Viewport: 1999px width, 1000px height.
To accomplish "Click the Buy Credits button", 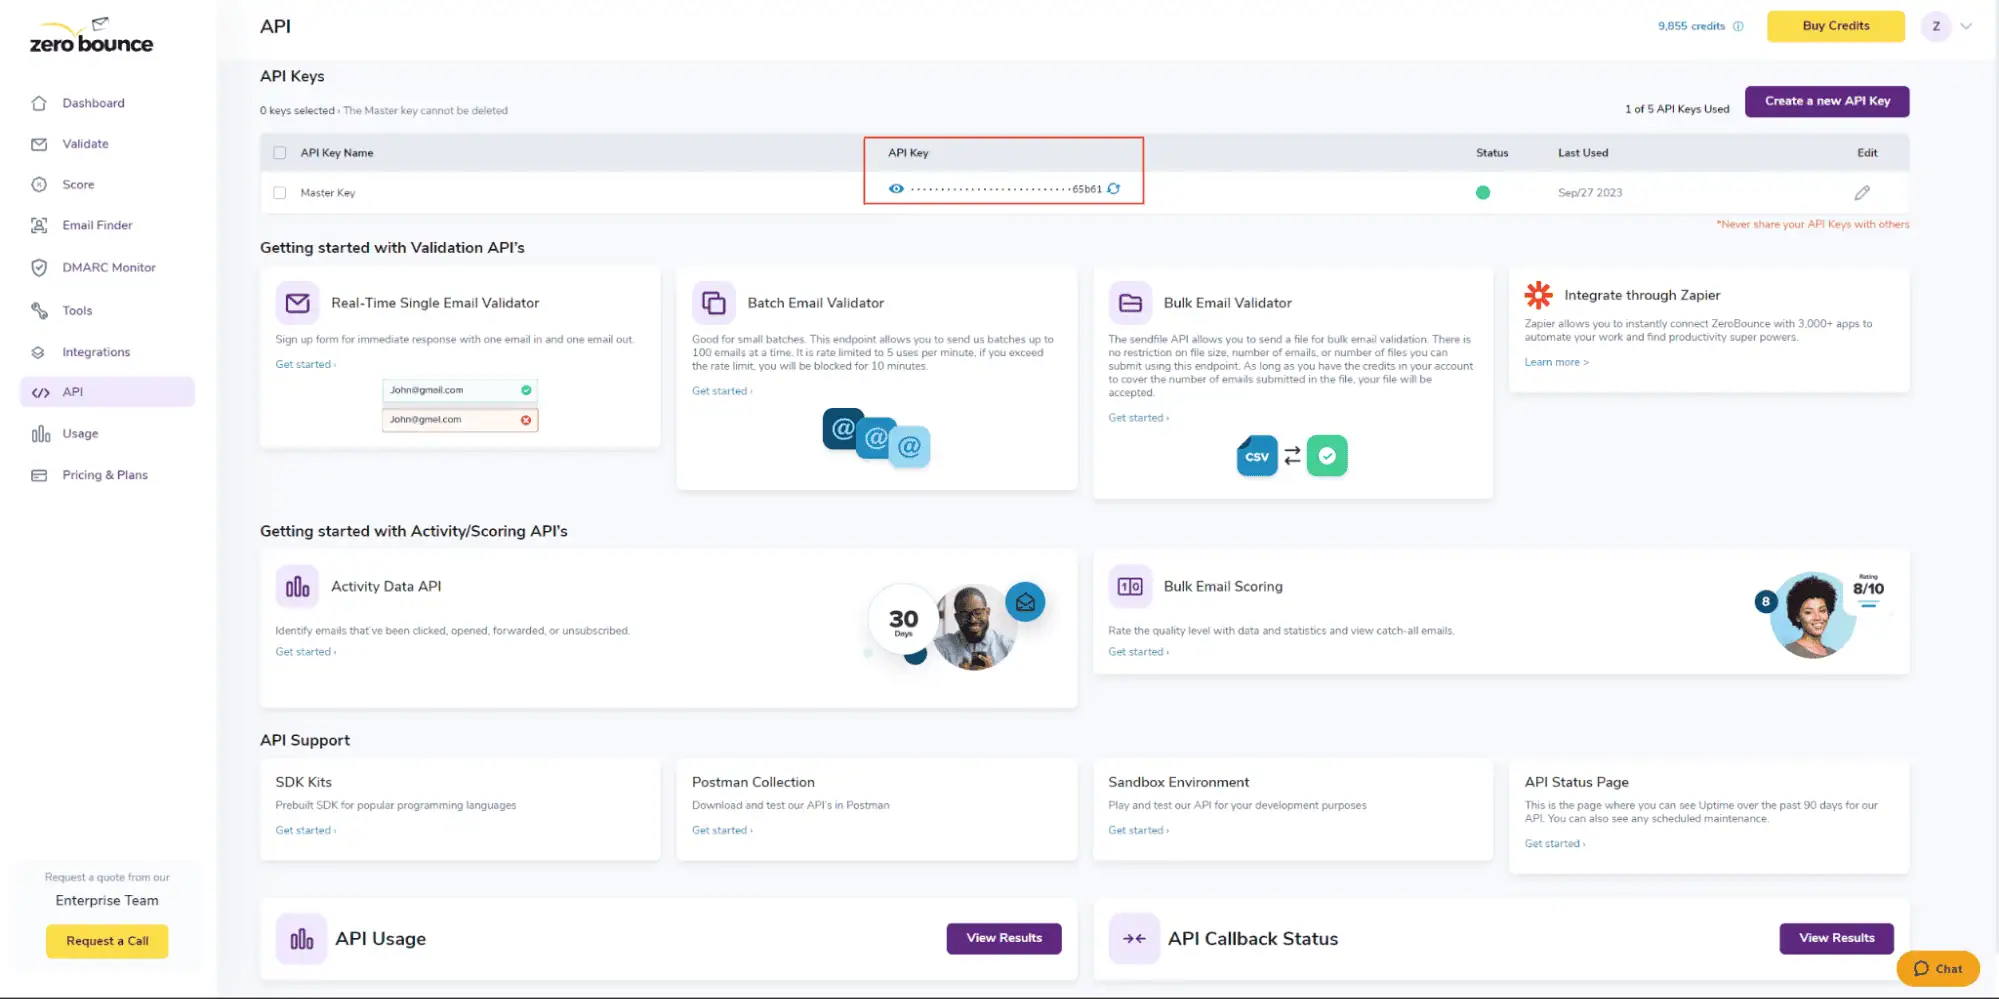I will coord(1834,26).
